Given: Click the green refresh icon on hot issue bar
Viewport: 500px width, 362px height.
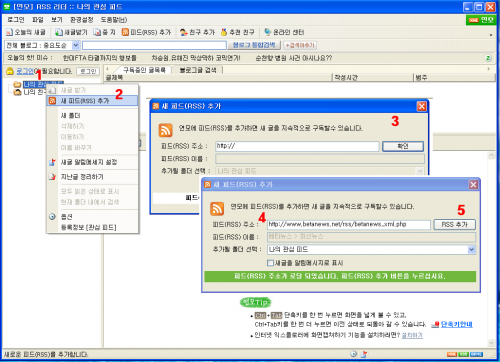Looking at the screenshot, I should click(488, 58).
